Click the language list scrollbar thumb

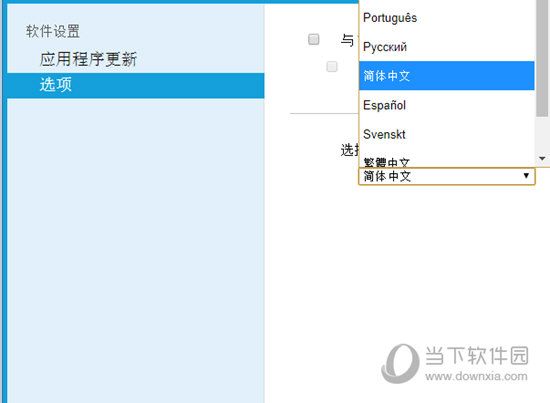tap(542, 58)
